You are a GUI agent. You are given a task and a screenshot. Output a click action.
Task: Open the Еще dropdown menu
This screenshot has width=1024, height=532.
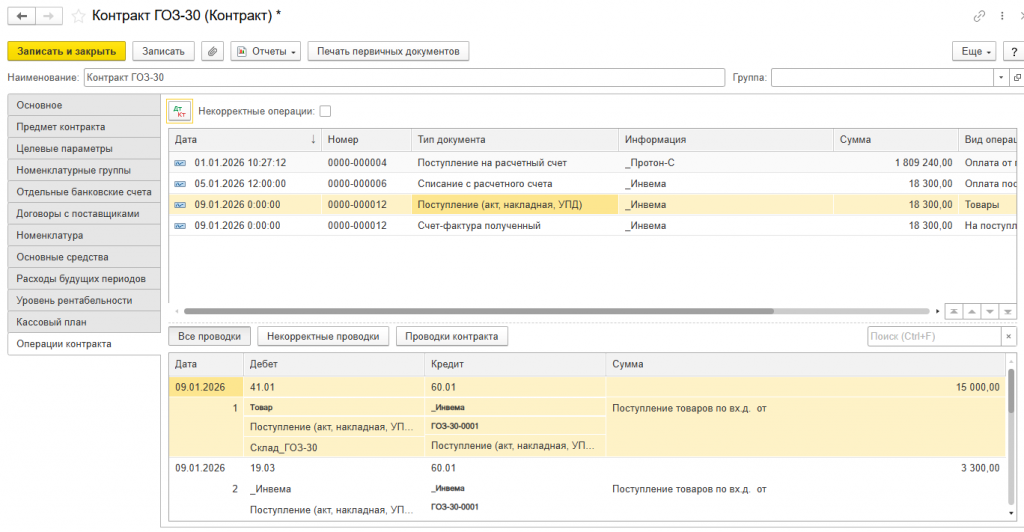pyautogui.click(x=974, y=51)
